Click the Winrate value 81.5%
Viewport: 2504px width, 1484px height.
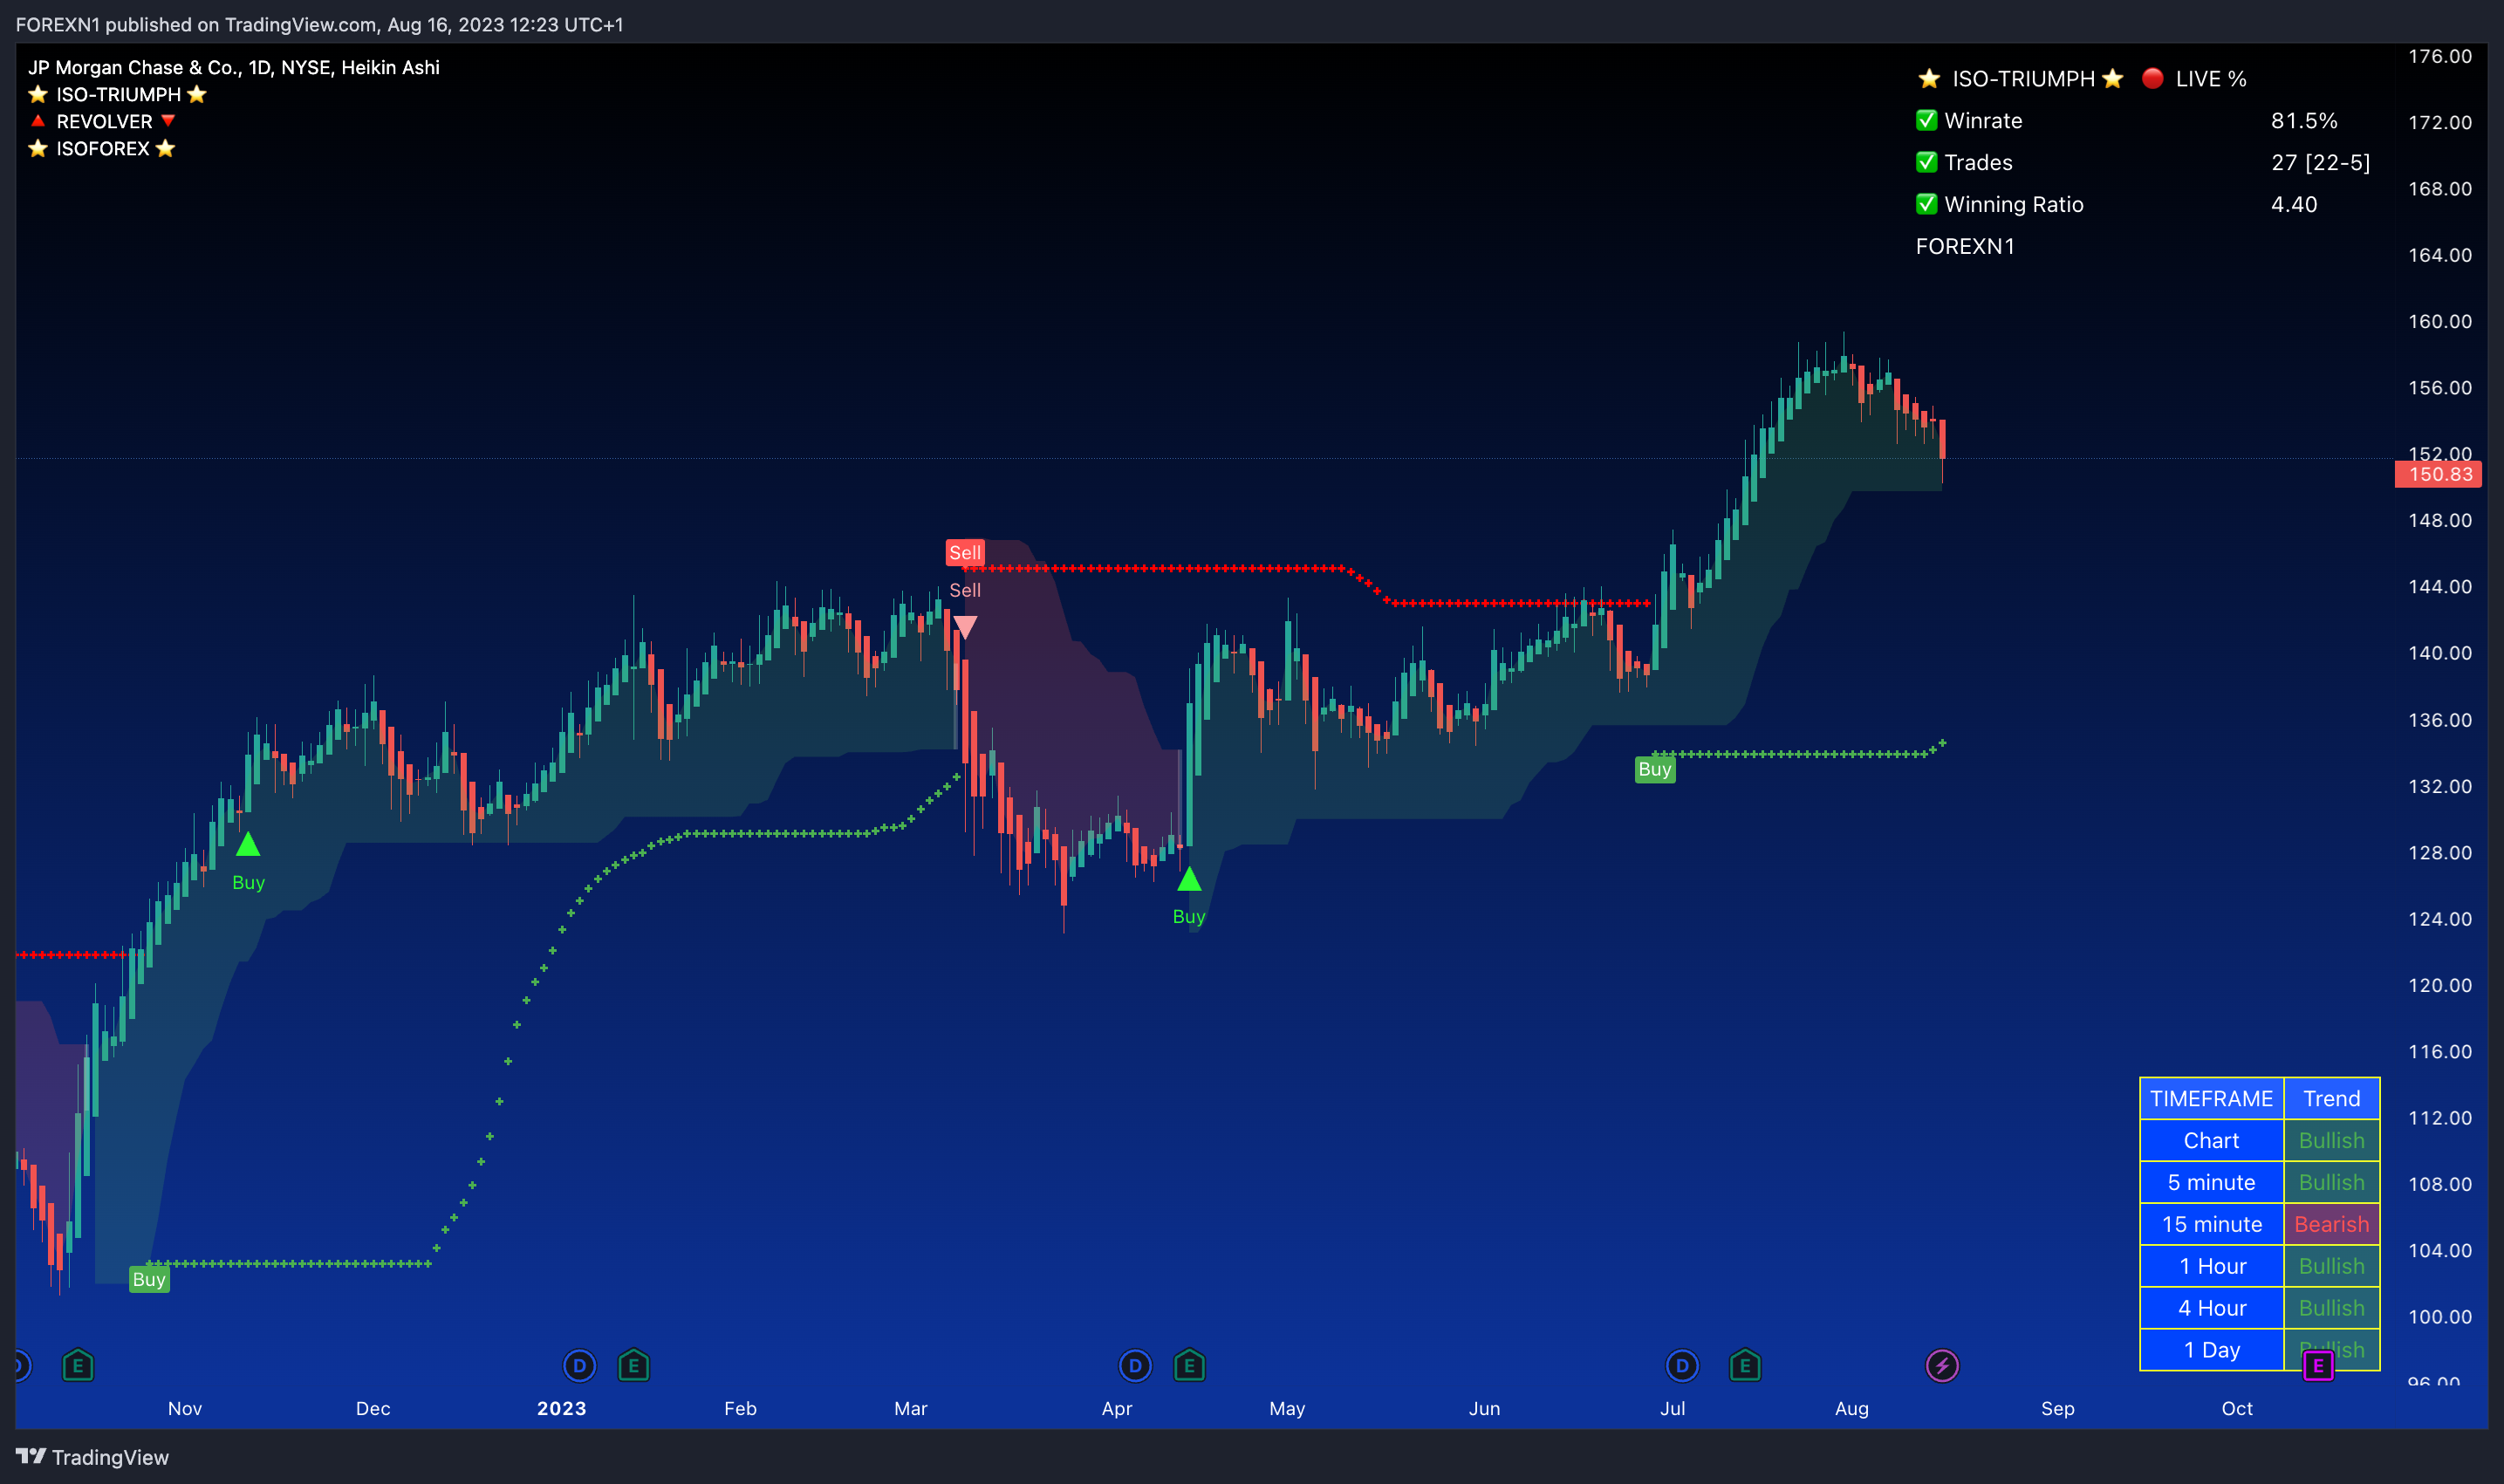2304,120
